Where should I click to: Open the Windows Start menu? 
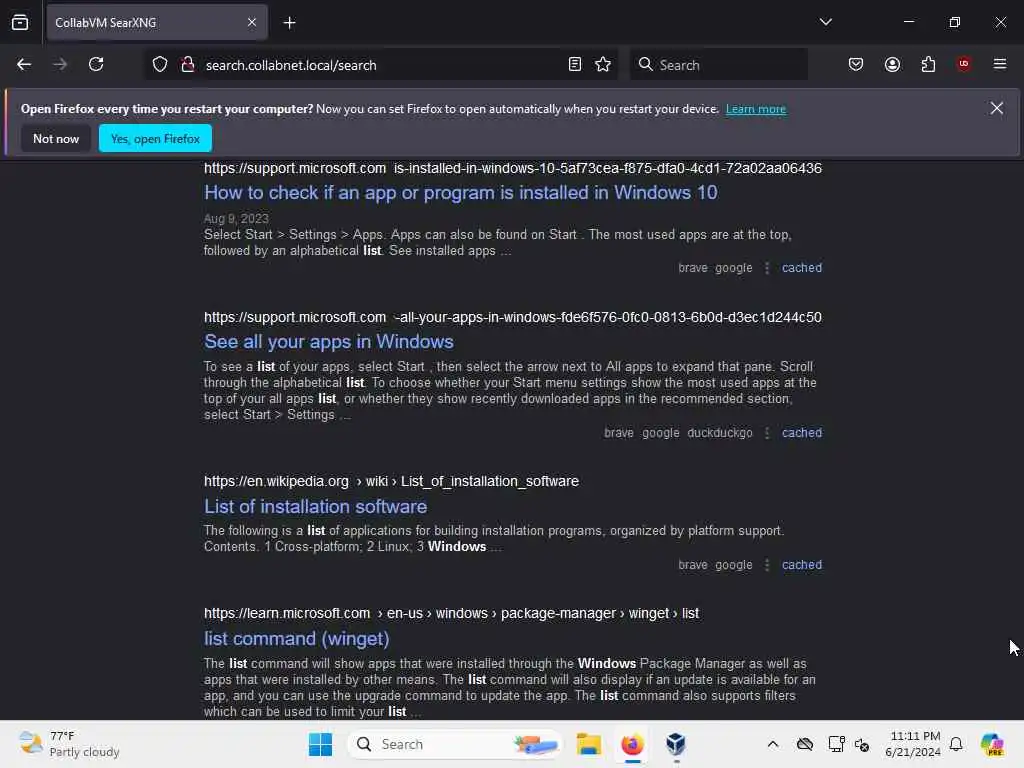click(x=320, y=744)
